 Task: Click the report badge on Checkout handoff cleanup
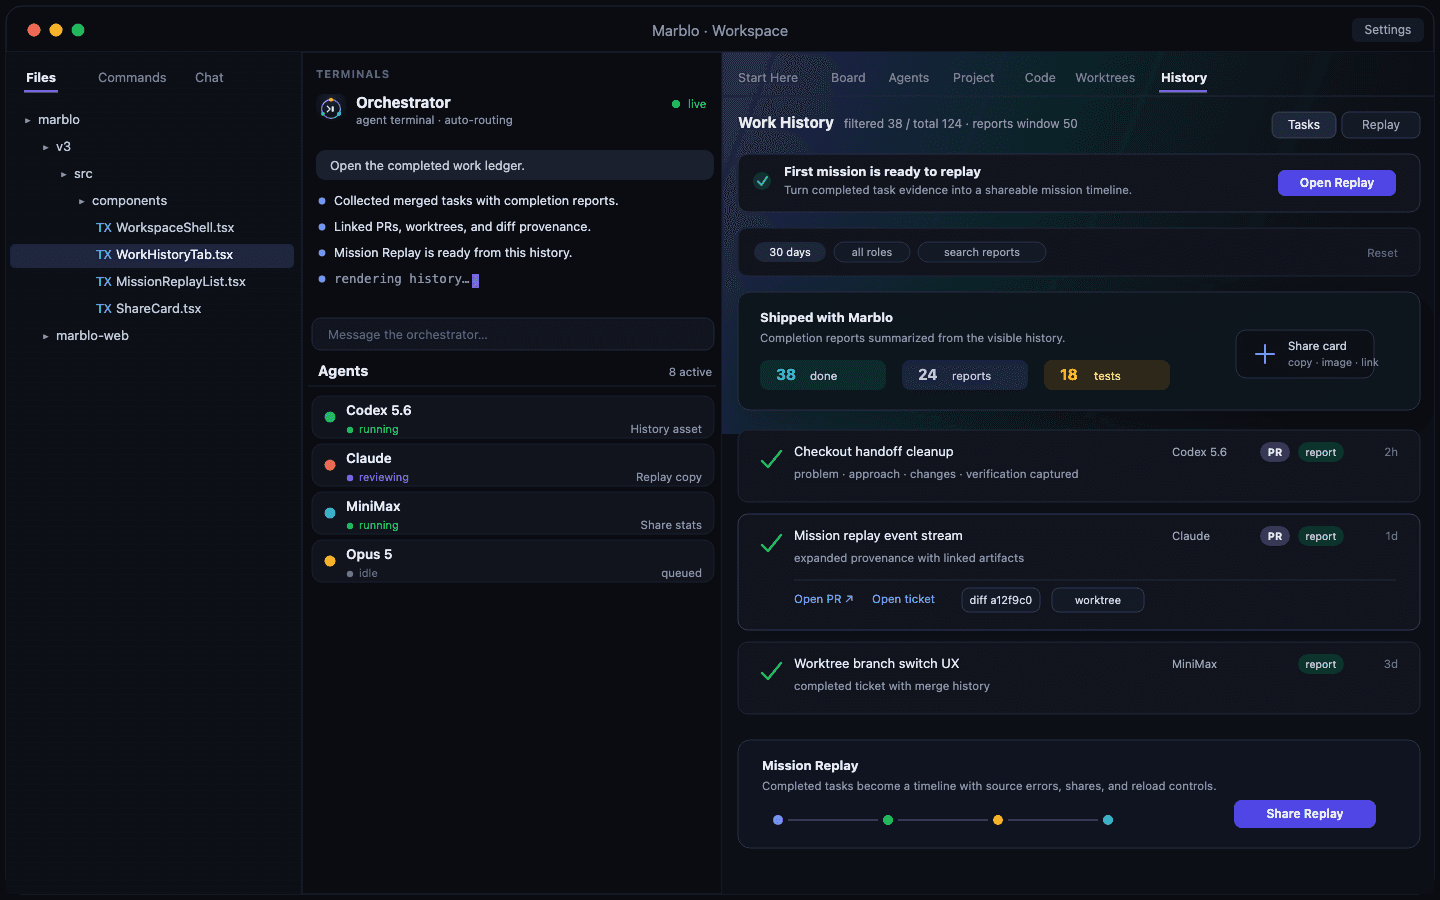pyautogui.click(x=1321, y=452)
